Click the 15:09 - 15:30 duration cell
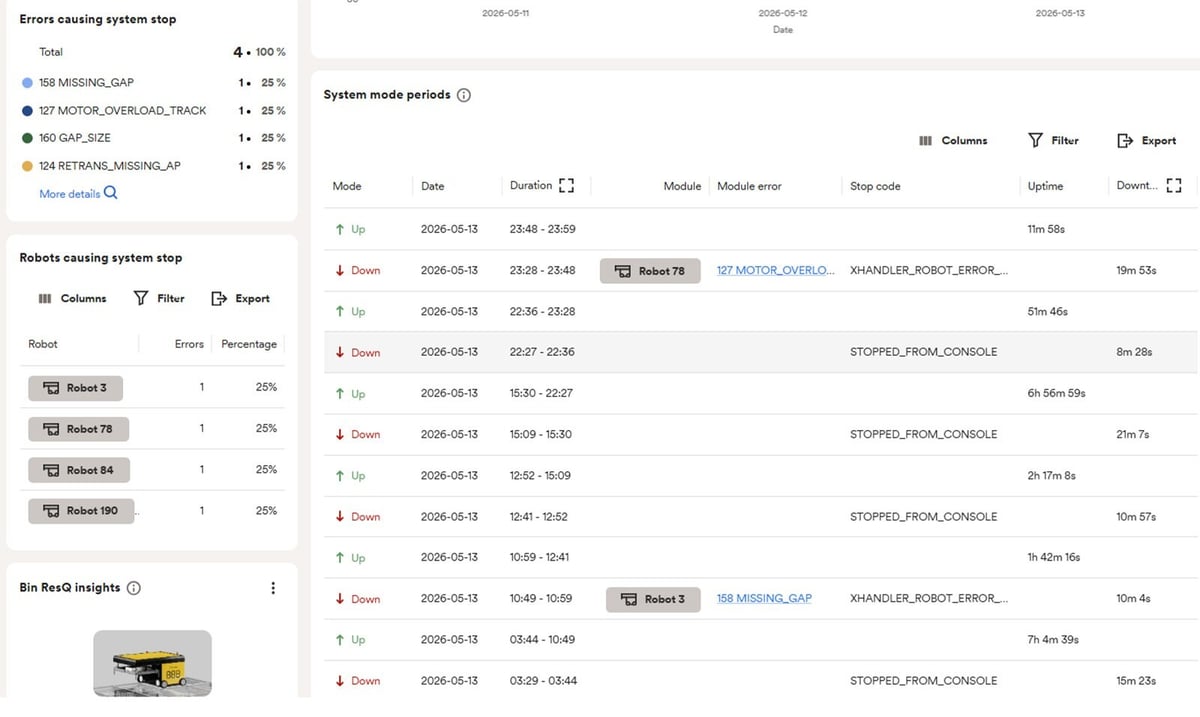 (541, 435)
